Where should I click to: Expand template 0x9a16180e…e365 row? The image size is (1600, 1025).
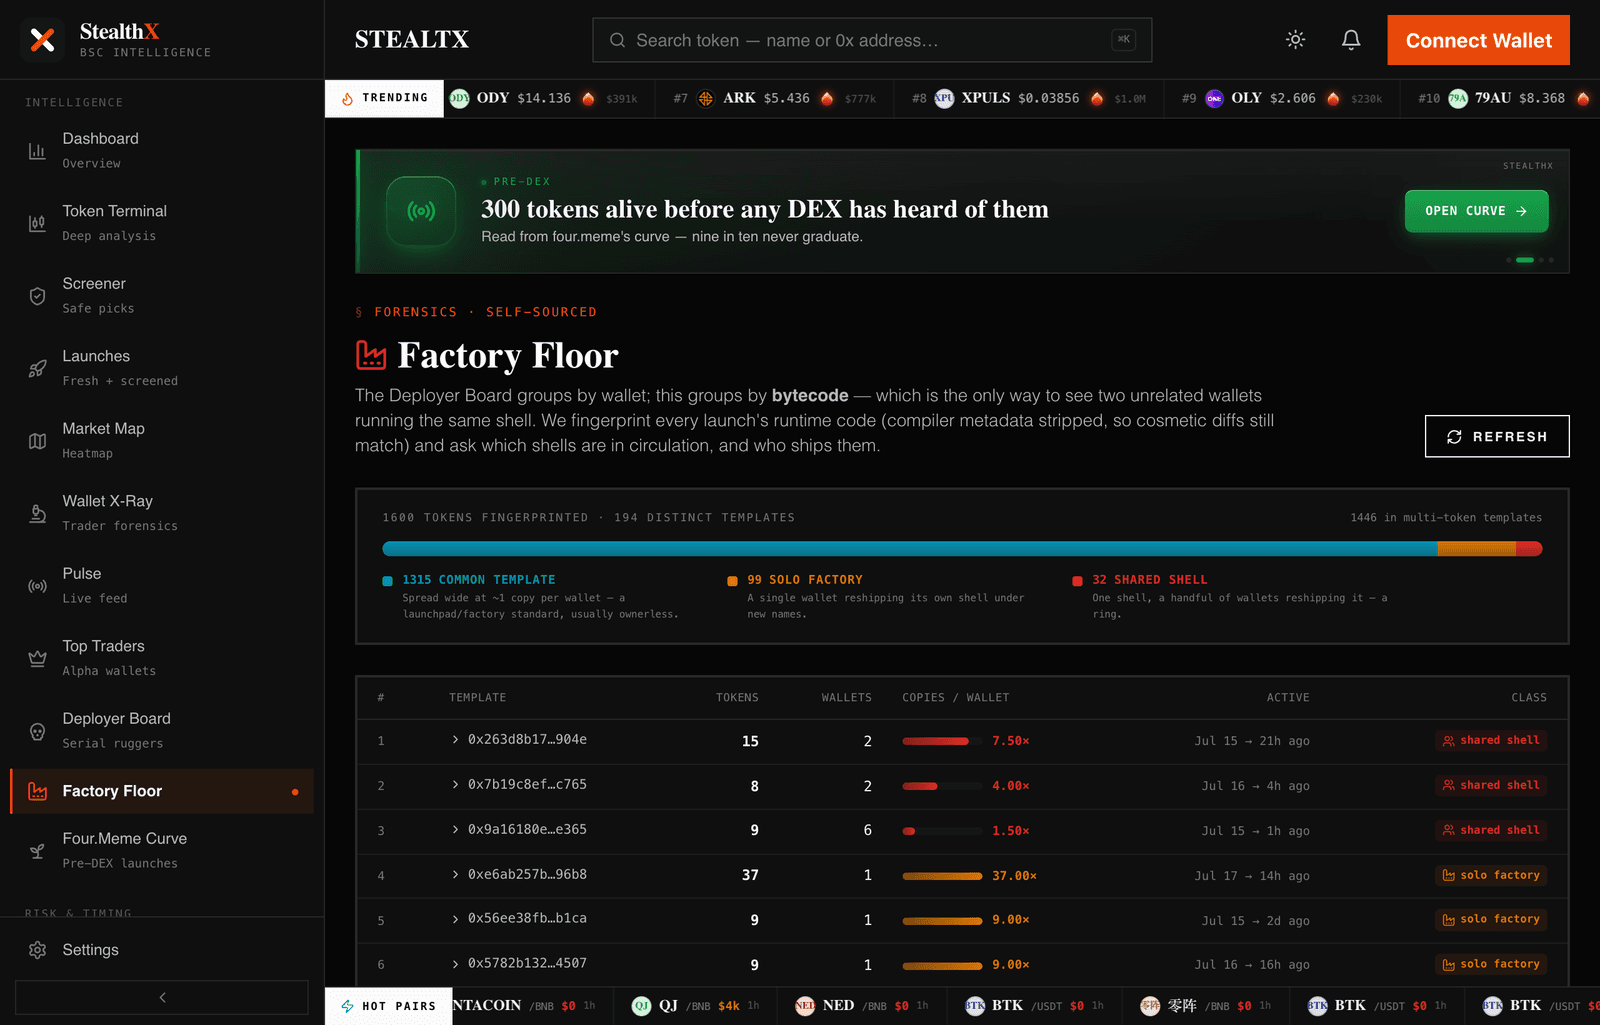pyautogui.click(x=455, y=830)
